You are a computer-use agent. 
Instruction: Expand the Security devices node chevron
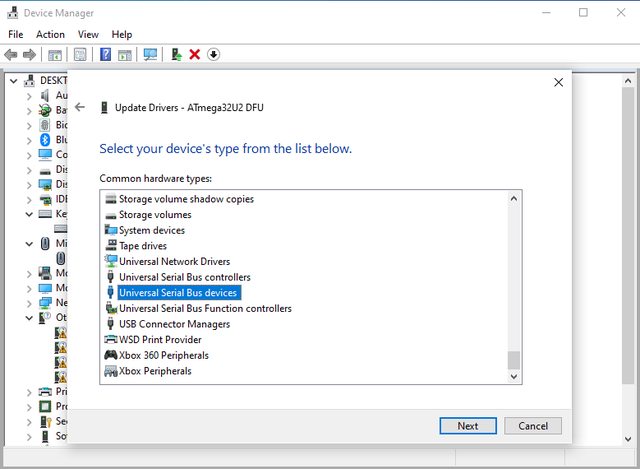click(x=29, y=422)
